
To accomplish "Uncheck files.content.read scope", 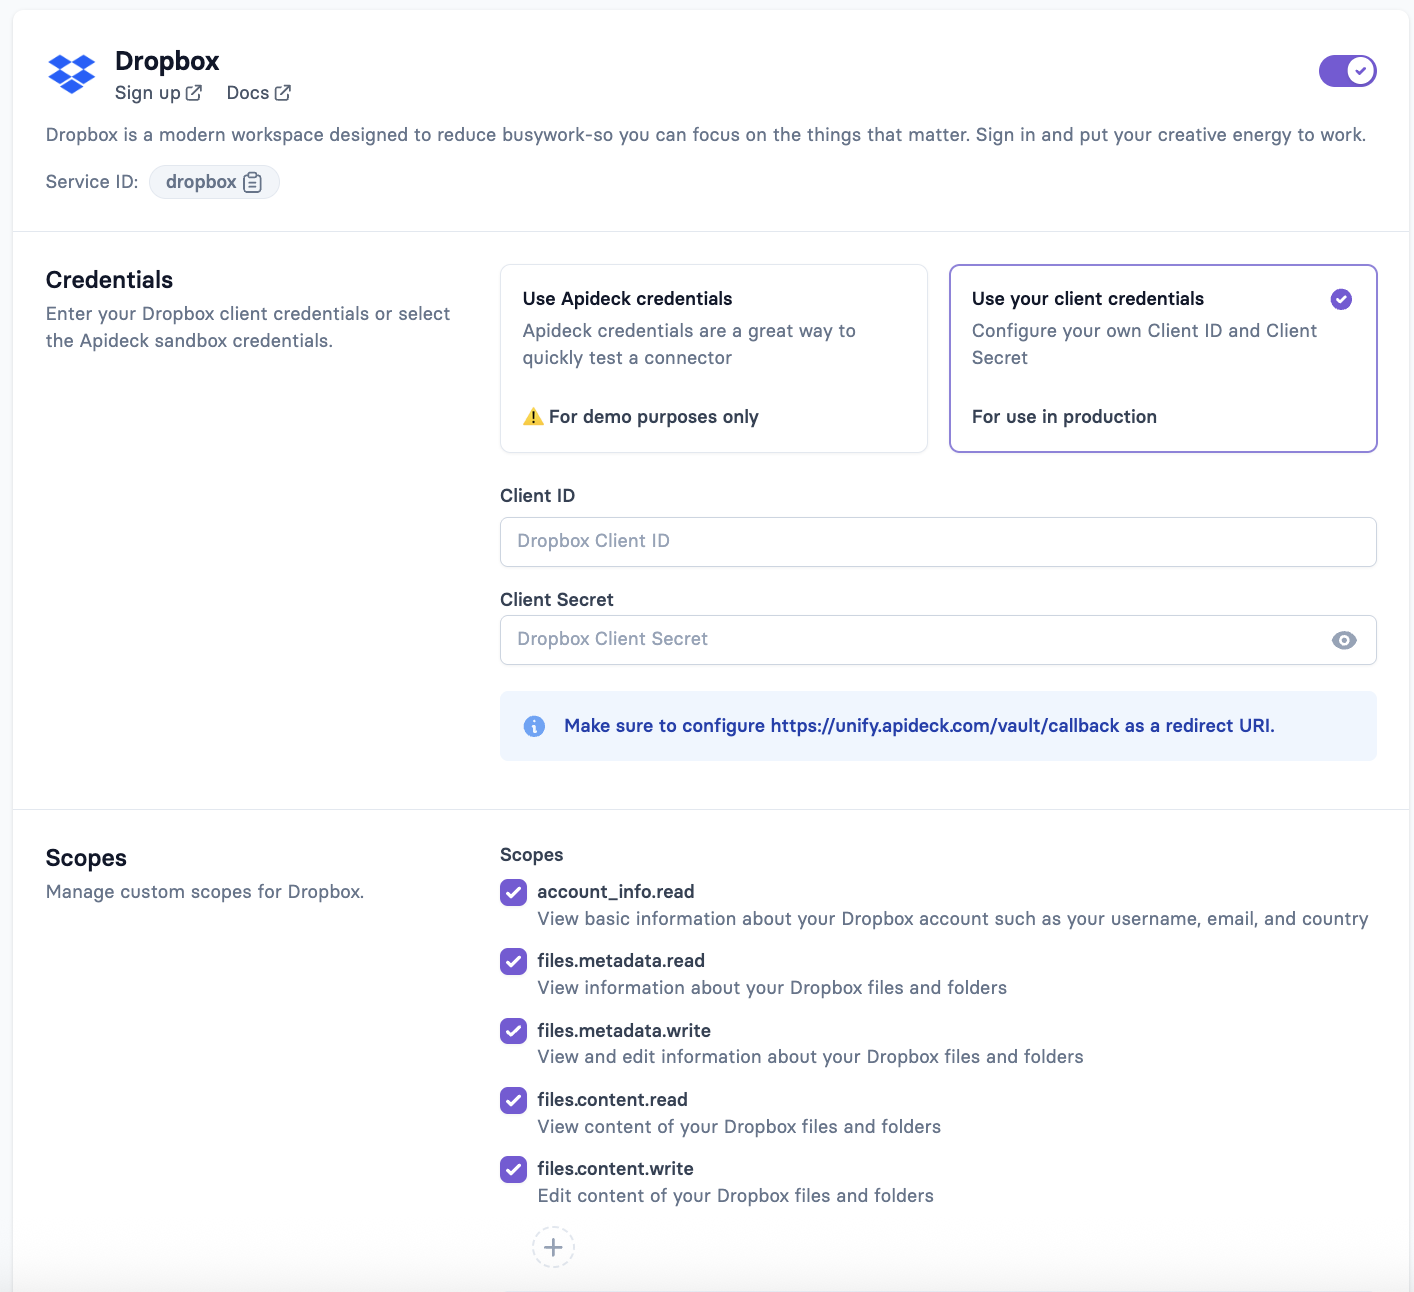I will (513, 1100).
